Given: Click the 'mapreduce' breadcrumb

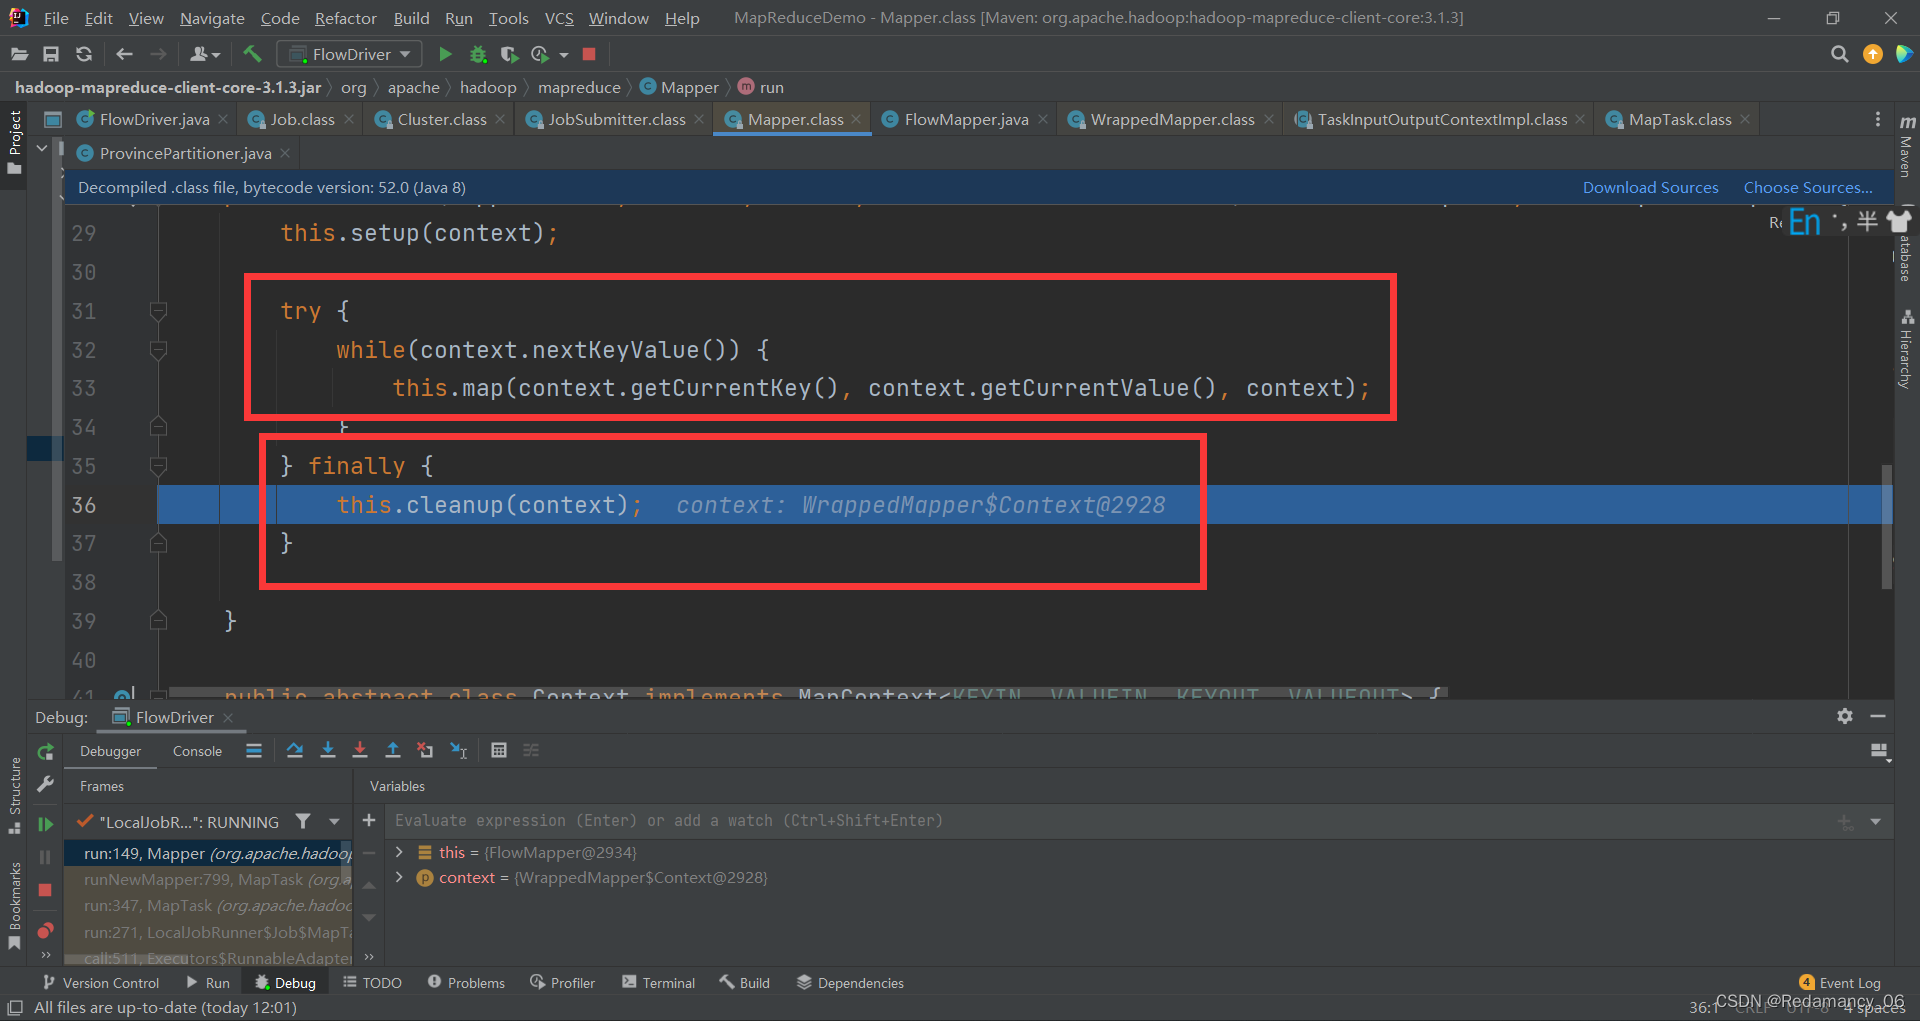Looking at the screenshot, I should 579,87.
